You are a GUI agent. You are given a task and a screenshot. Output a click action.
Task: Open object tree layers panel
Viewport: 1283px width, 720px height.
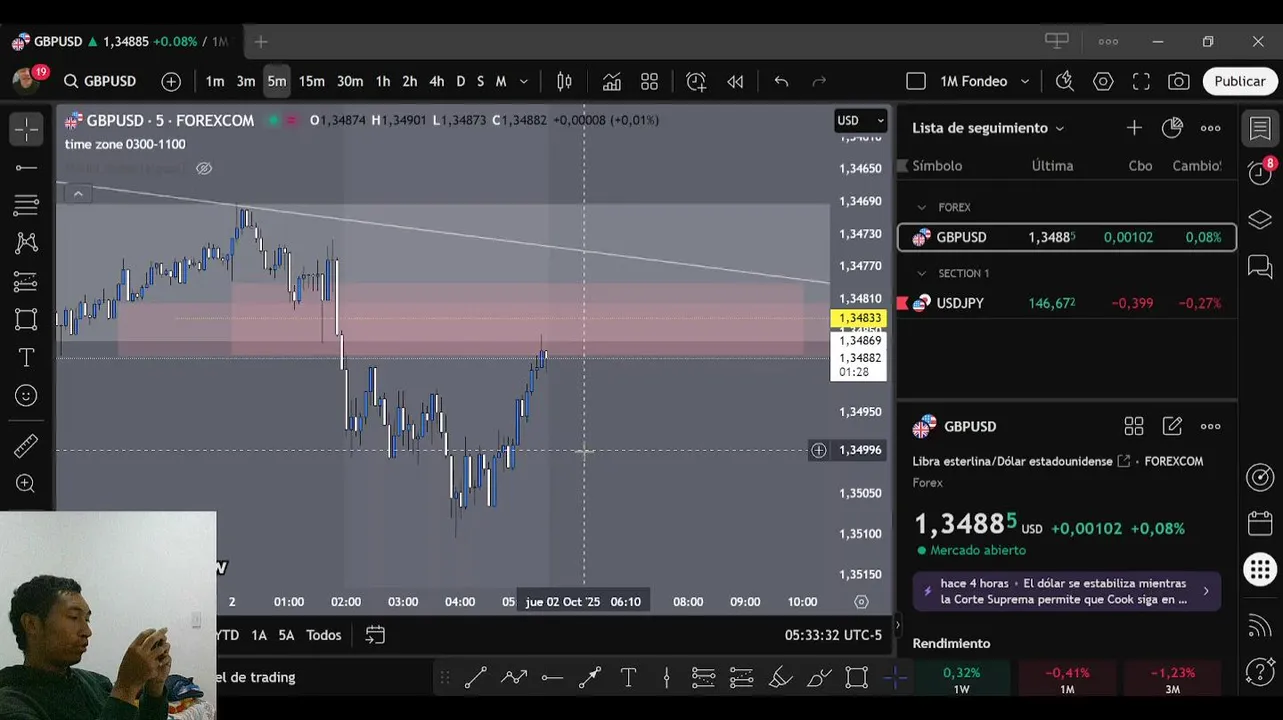point(1260,219)
